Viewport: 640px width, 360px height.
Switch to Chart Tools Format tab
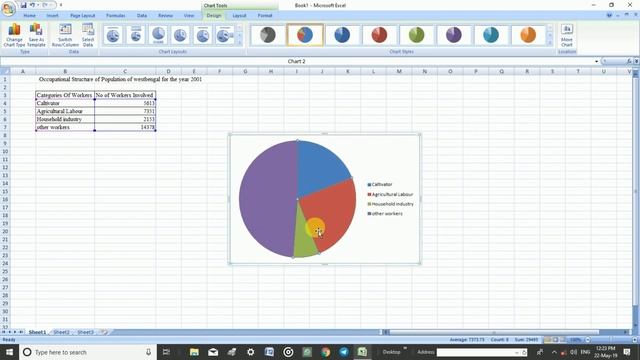click(265, 16)
